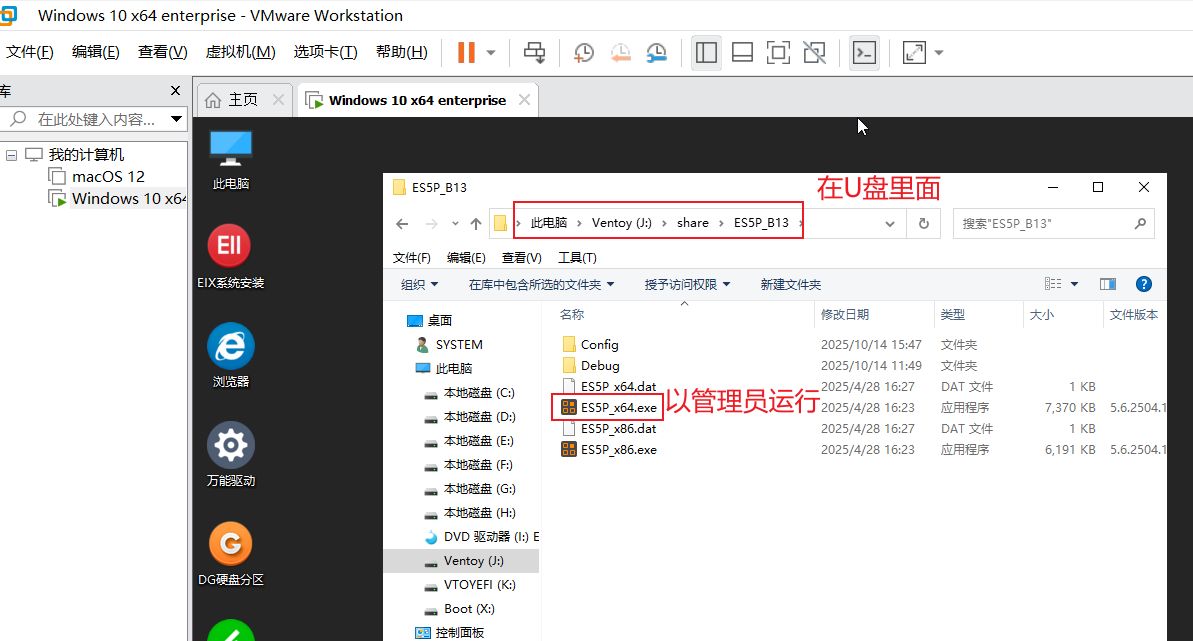Take a snapshot of the virtual machine
Viewport: 1193px width, 641px height.
(582, 52)
